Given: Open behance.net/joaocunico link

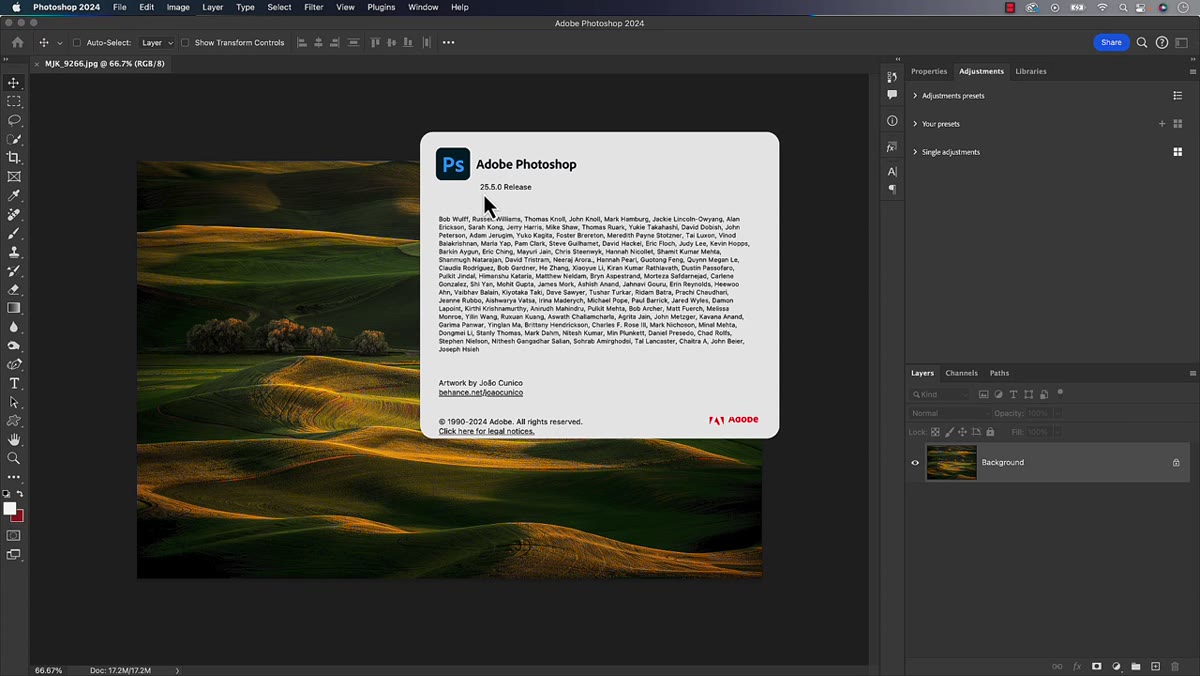Looking at the screenshot, I should pos(481,393).
